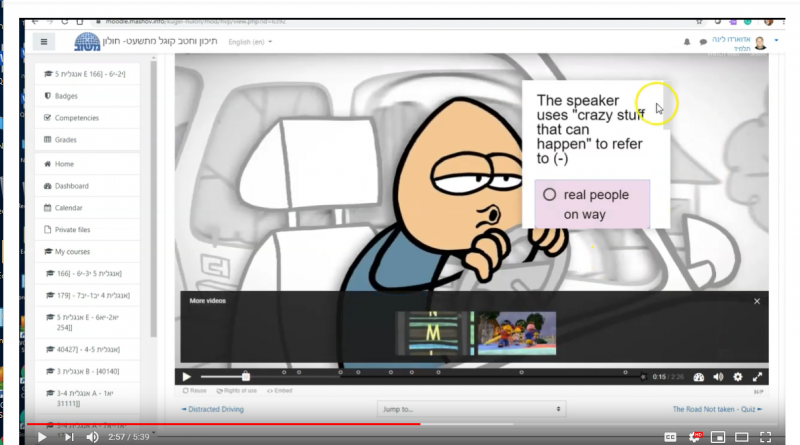Skip to next YouTube video
Viewport: 800px width, 445px height.
69,437
